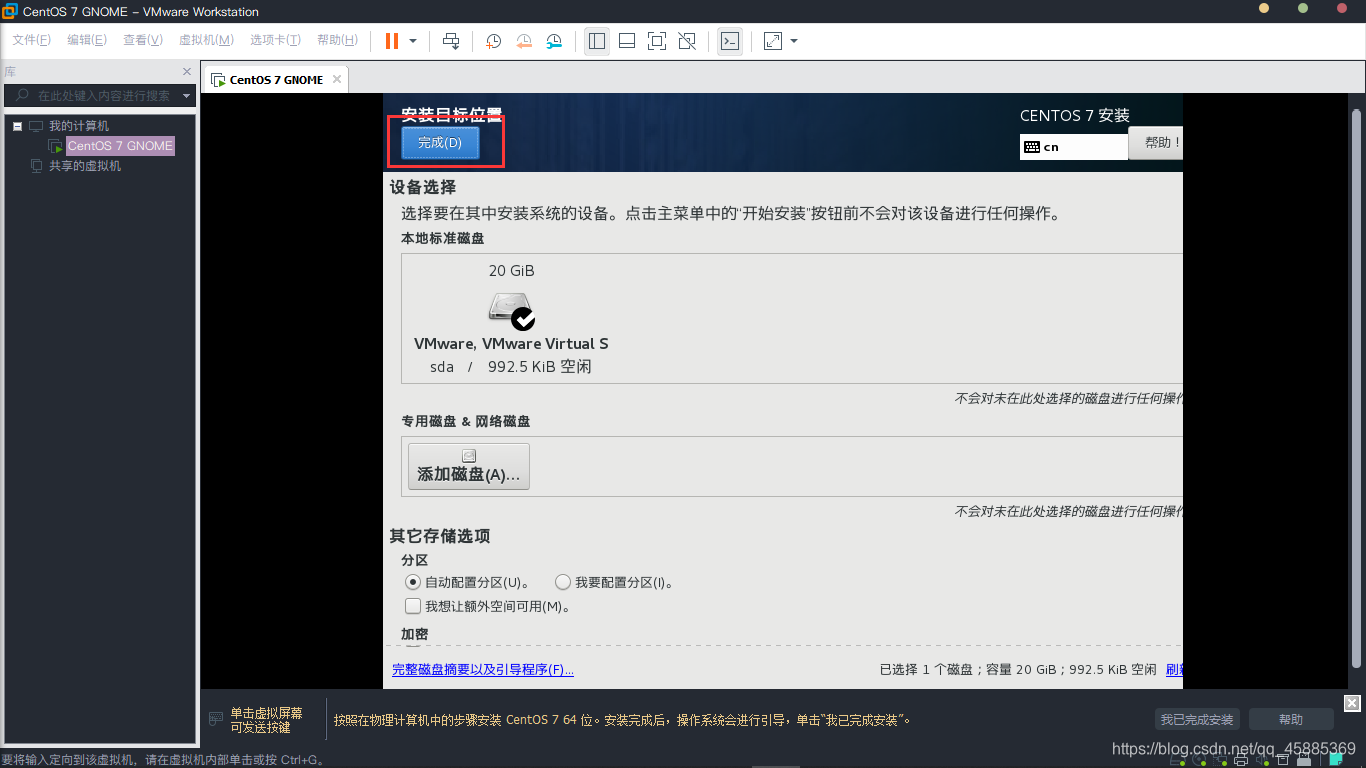
Task: Close the library panel
Action: click(186, 72)
